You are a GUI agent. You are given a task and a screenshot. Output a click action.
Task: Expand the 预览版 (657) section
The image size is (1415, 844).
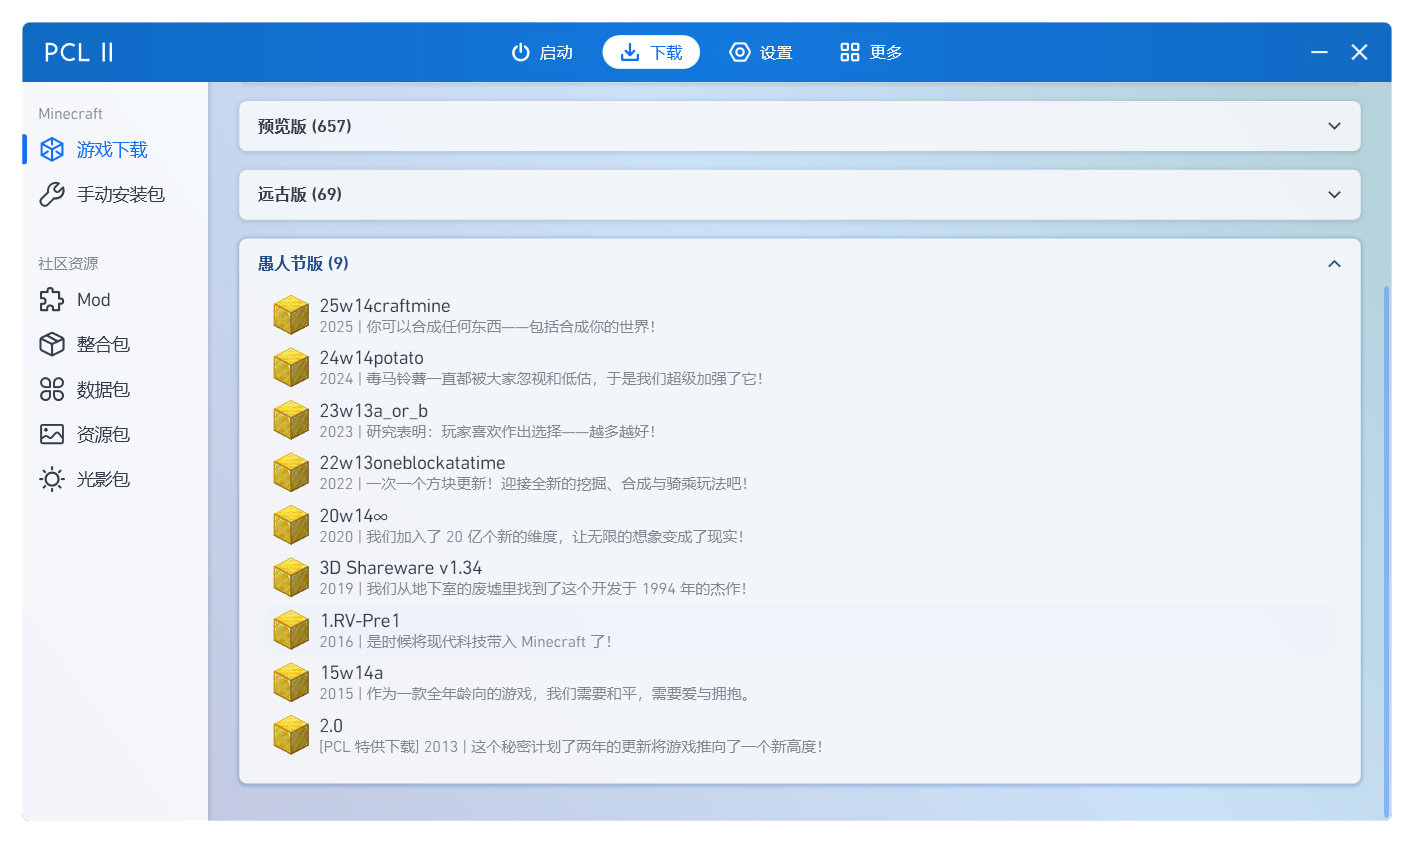799,126
